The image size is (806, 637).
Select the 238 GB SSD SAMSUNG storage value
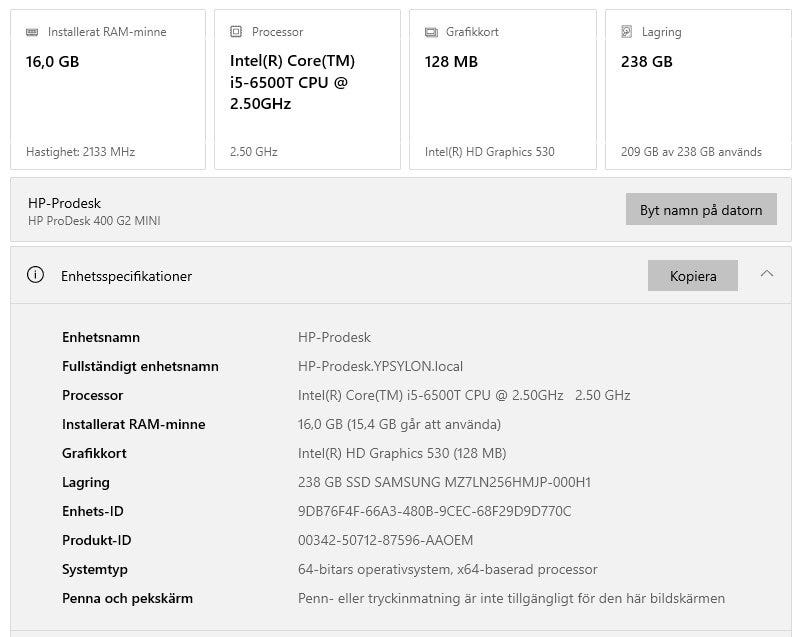(x=445, y=482)
